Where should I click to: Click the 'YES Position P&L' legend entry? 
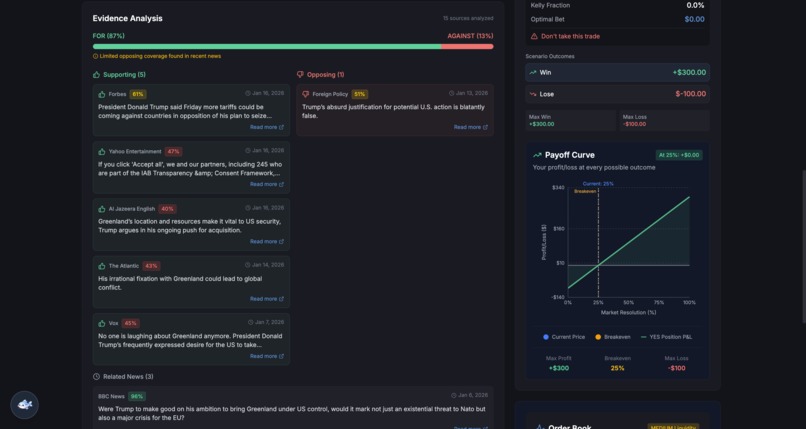666,337
